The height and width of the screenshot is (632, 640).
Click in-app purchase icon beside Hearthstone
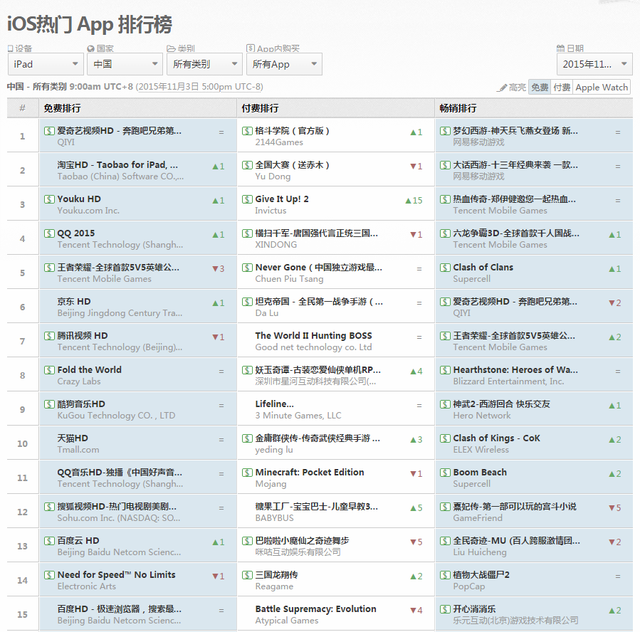(x=445, y=370)
